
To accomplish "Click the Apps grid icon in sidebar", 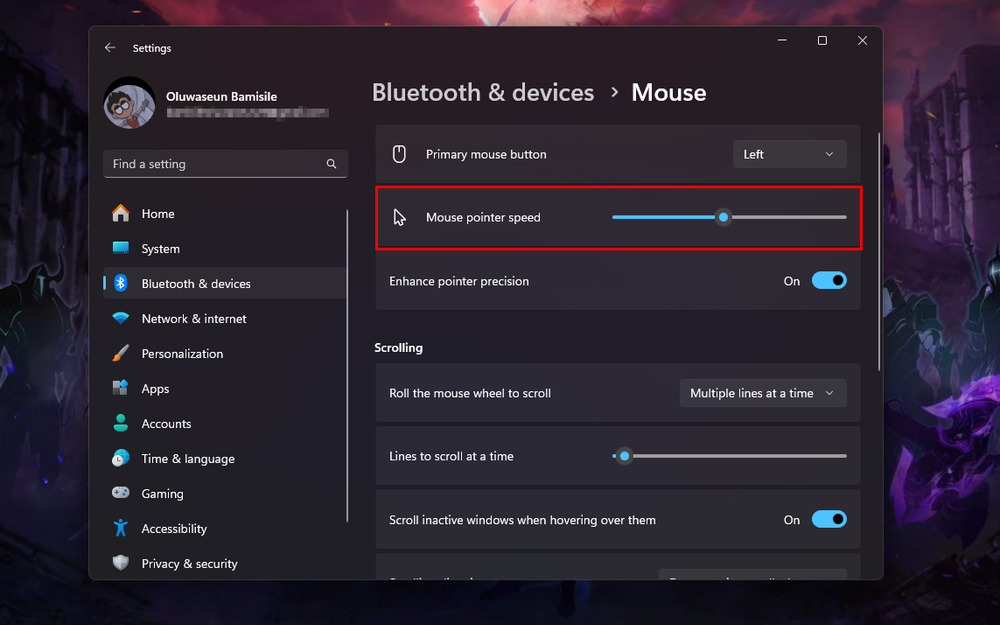I will pyautogui.click(x=121, y=388).
